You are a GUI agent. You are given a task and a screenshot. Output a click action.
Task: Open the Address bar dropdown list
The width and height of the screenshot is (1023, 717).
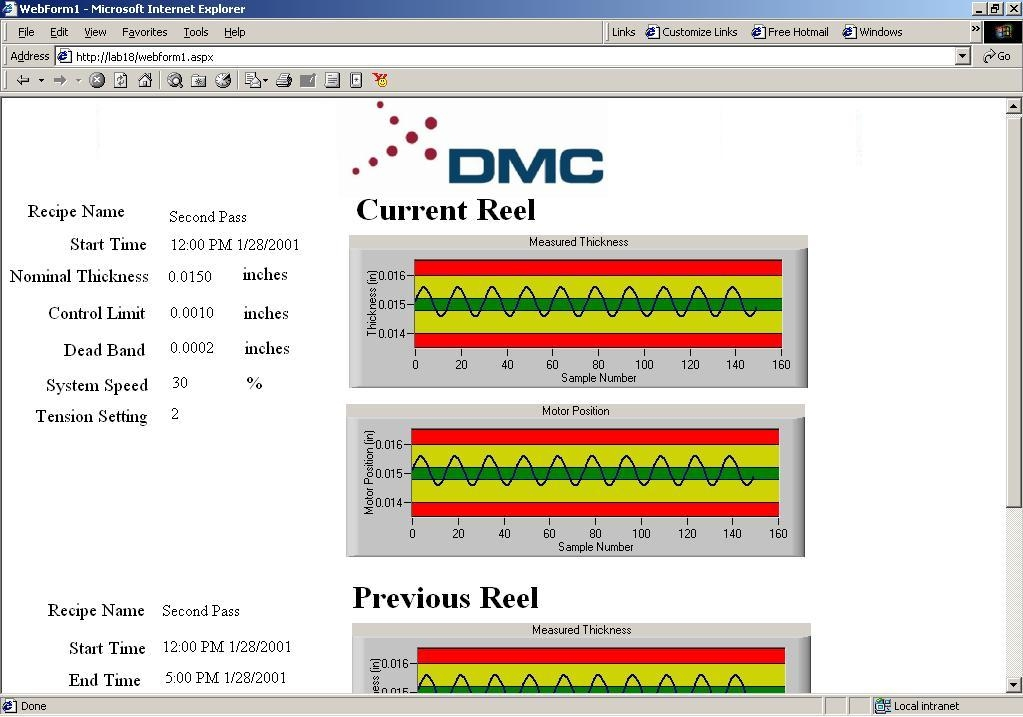pyautogui.click(x=962, y=56)
